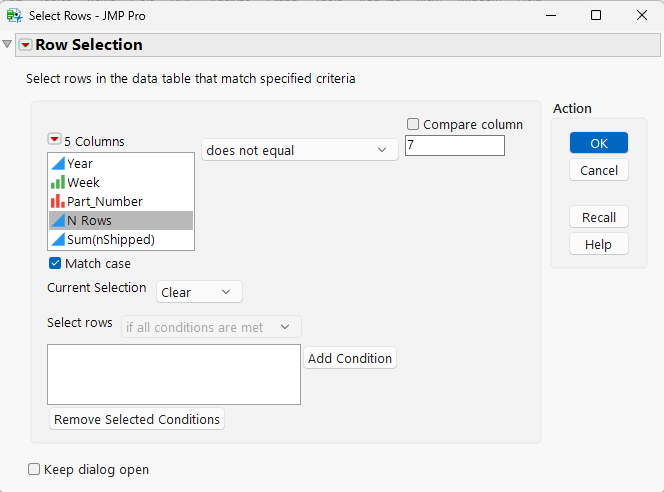664x492 pixels.
Task: Open the 'does not equal' comparison dropdown
Action: point(299,150)
